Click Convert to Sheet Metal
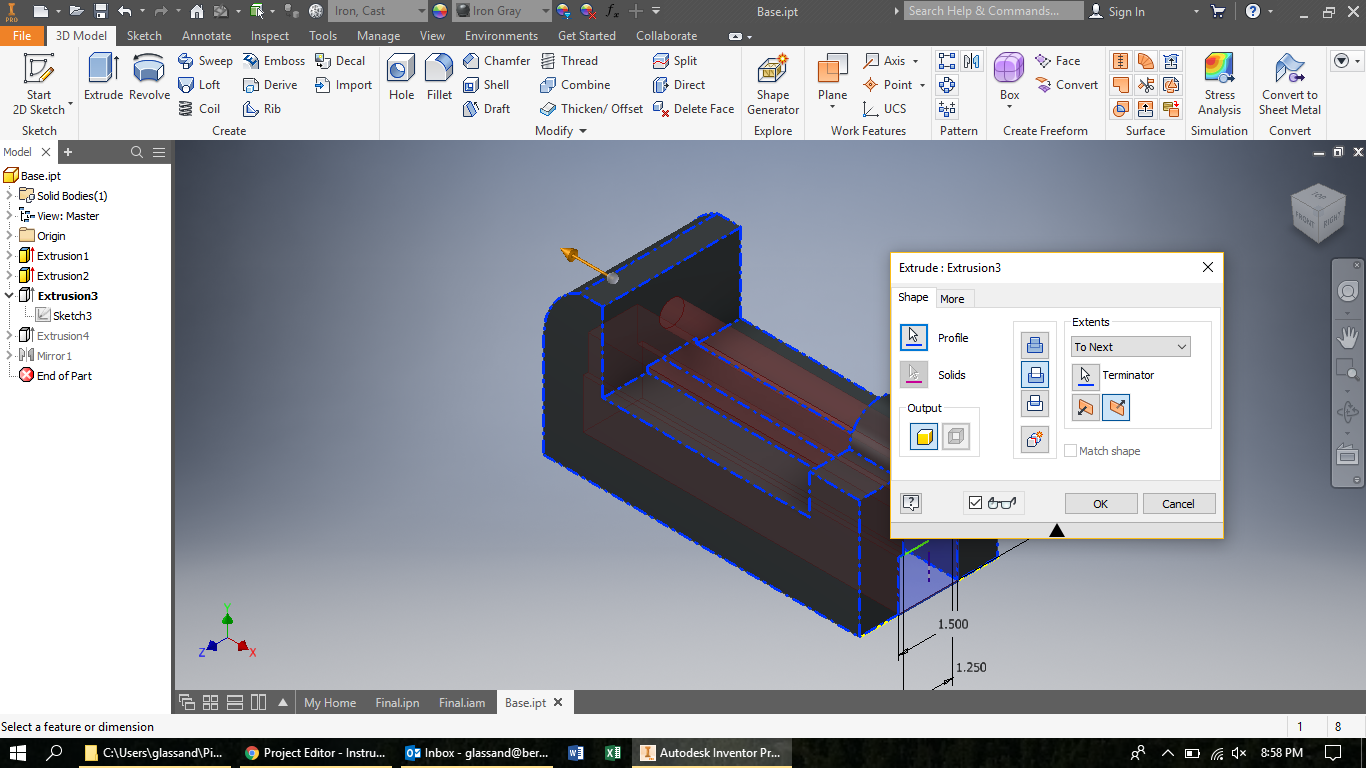 pyautogui.click(x=1289, y=85)
